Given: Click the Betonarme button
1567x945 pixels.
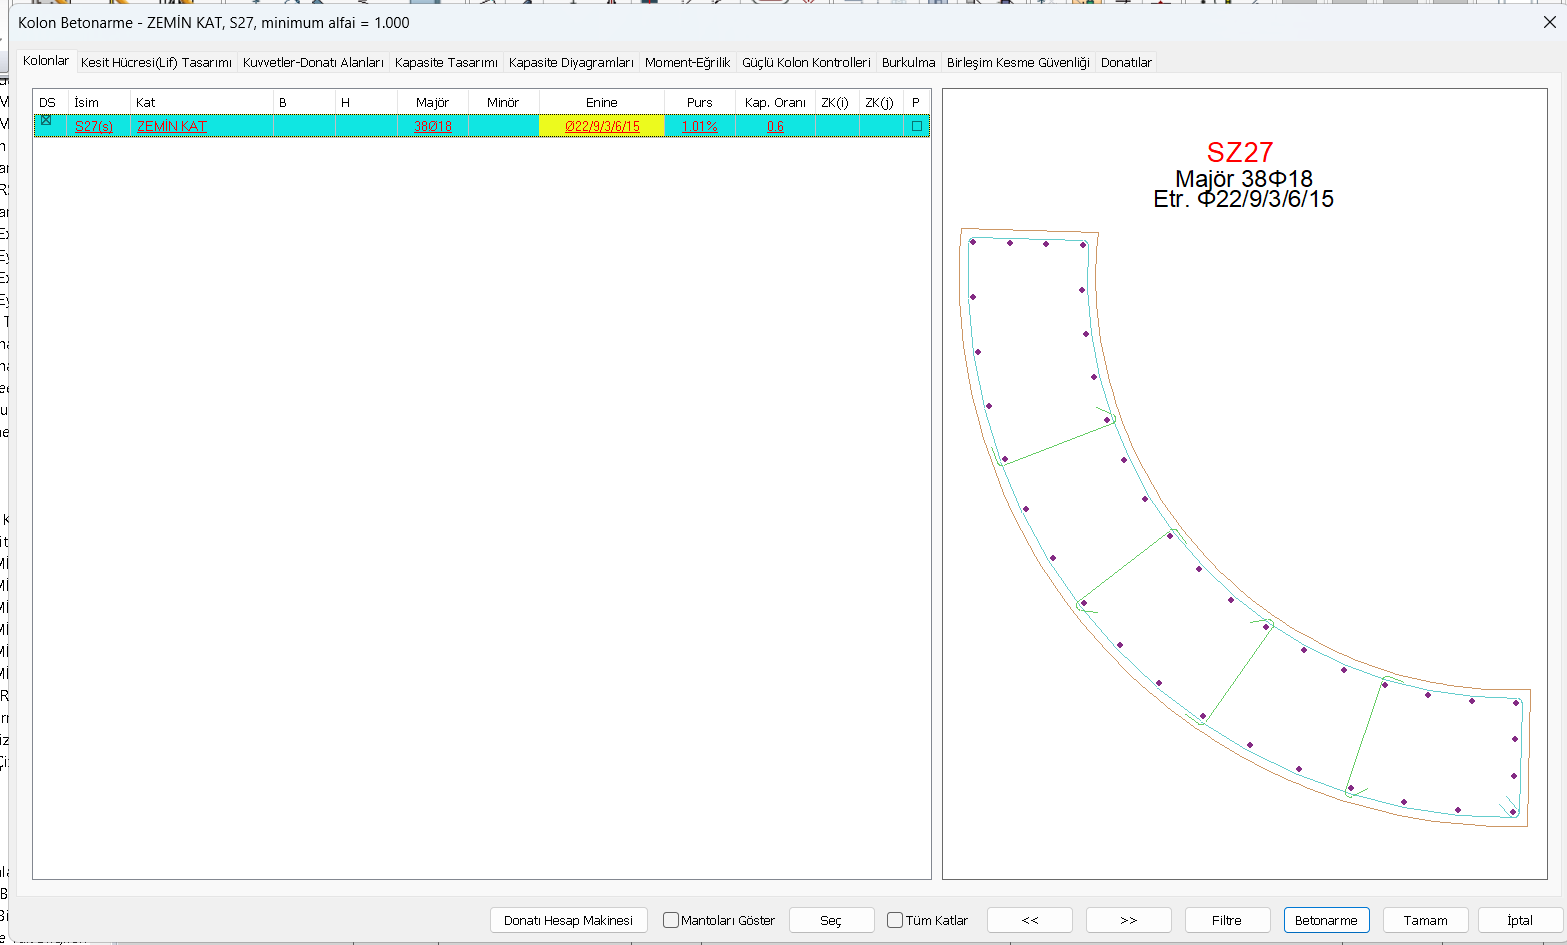Looking at the screenshot, I should (1326, 920).
